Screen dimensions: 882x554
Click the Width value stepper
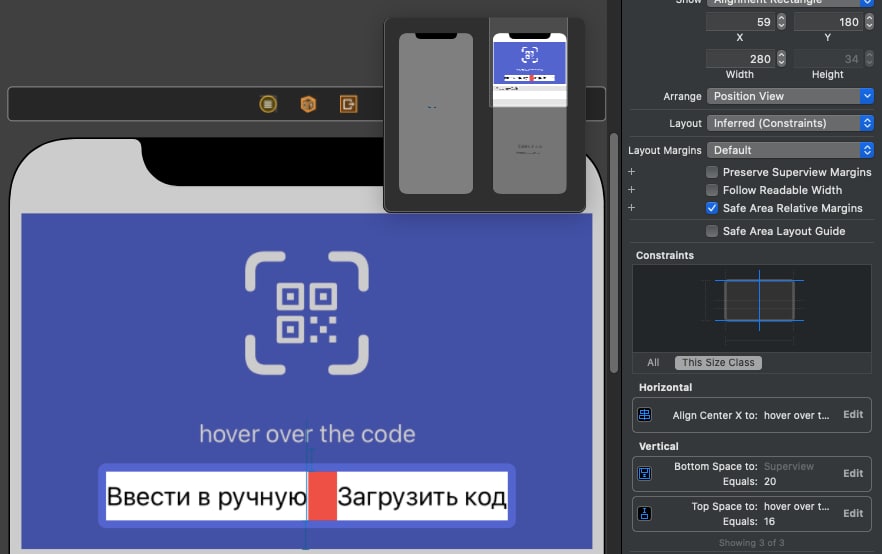781,58
